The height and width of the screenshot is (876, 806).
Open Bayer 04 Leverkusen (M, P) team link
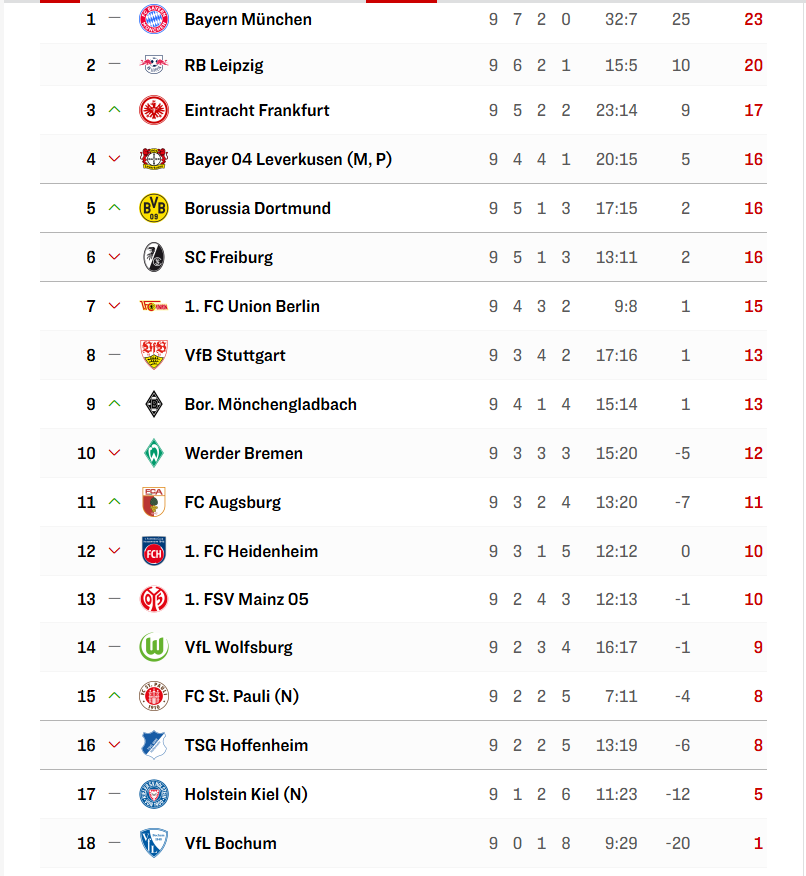[x=288, y=159]
